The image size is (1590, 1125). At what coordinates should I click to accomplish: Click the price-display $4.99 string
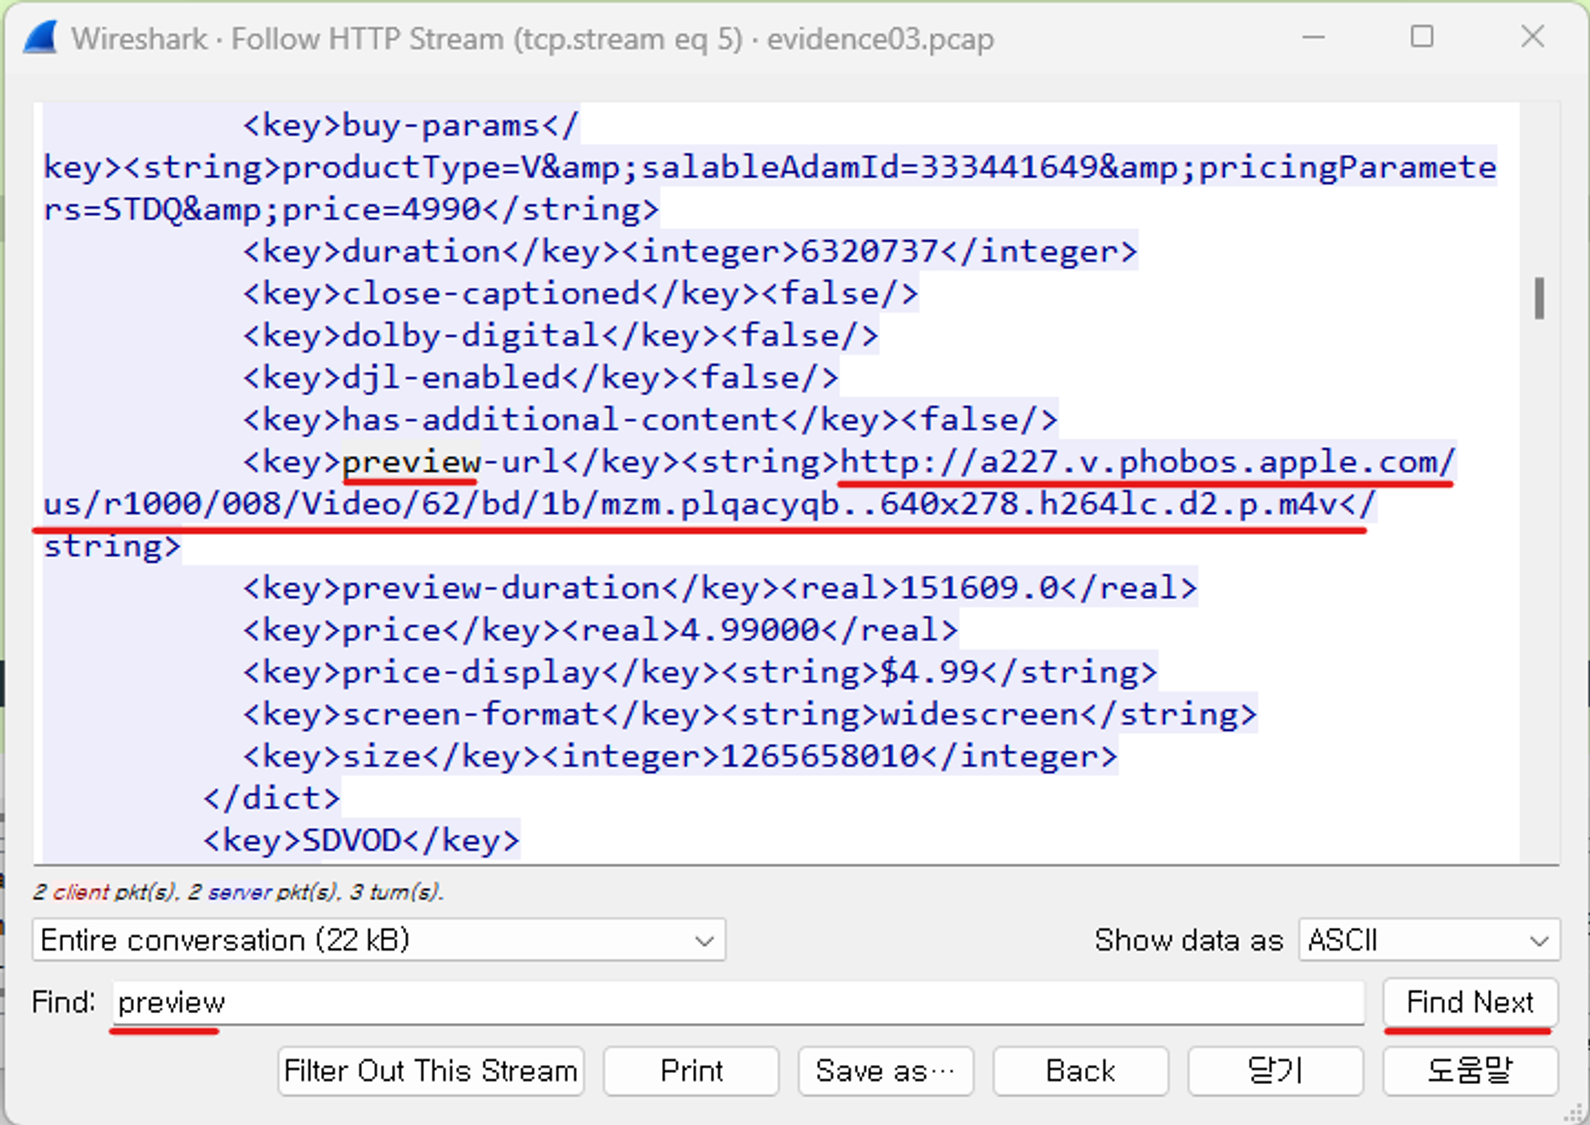point(929,672)
